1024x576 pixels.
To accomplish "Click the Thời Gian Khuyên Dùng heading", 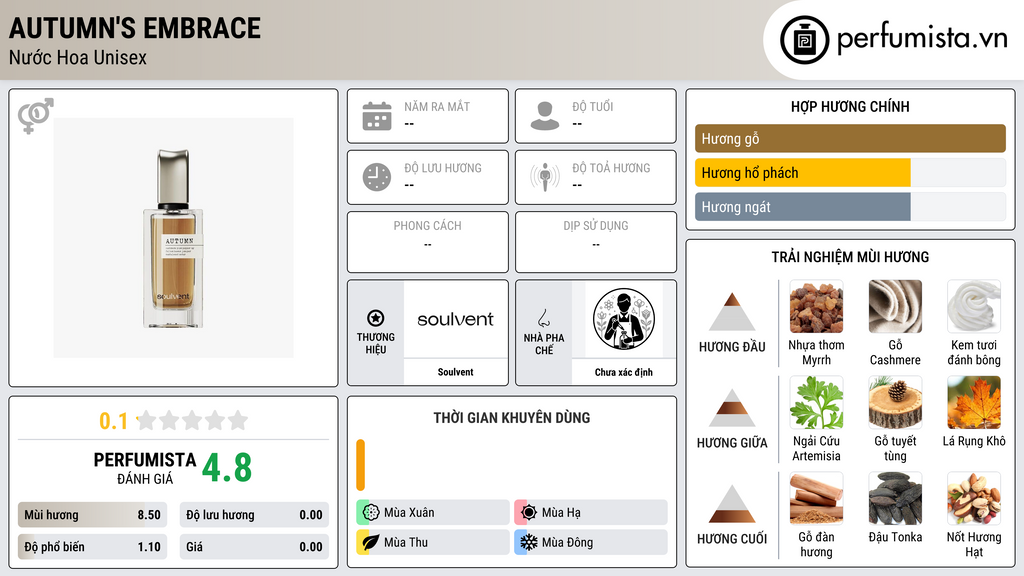I will (512, 418).
